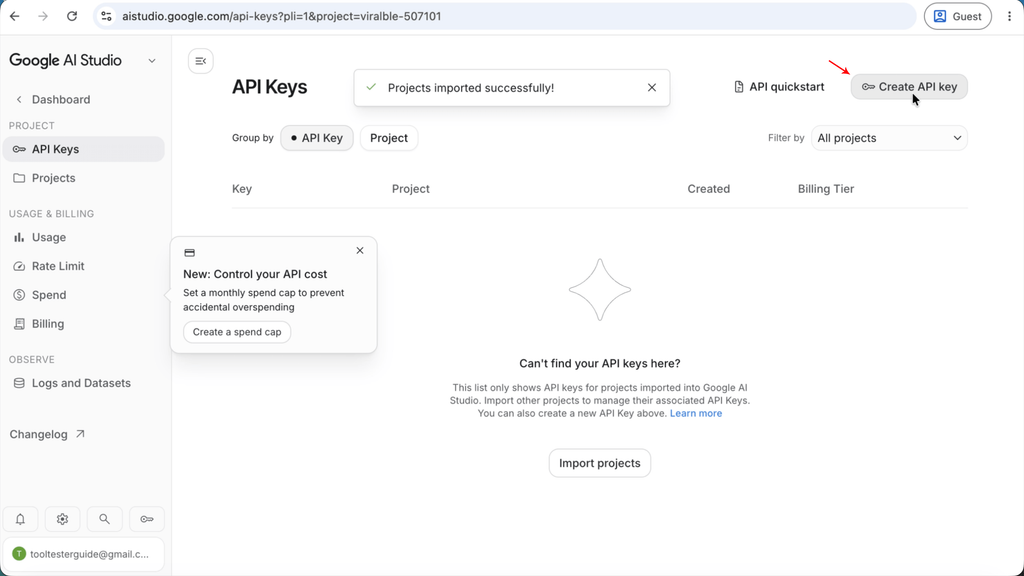Image resolution: width=1024 pixels, height=576 pixels.
Task: Select API Keys in the sidebar
Action: (84, 149)
